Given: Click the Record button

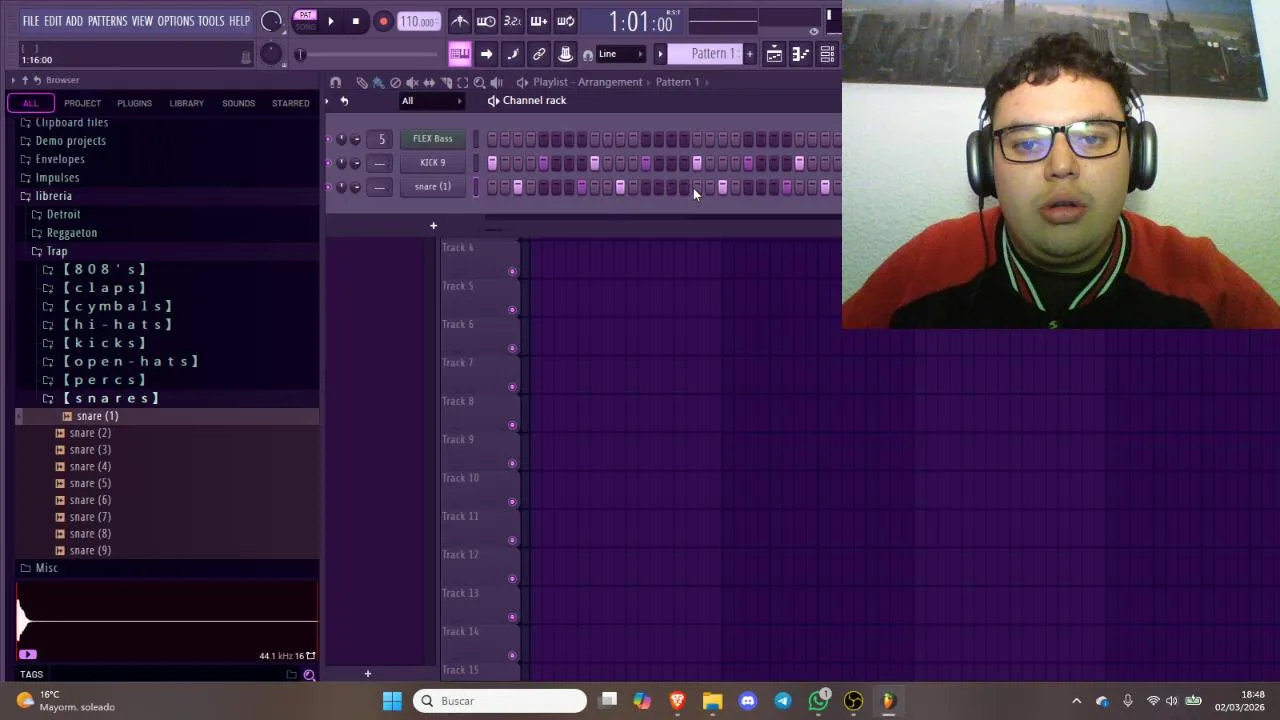Looking at the screenshot, I should coord(383,21).
